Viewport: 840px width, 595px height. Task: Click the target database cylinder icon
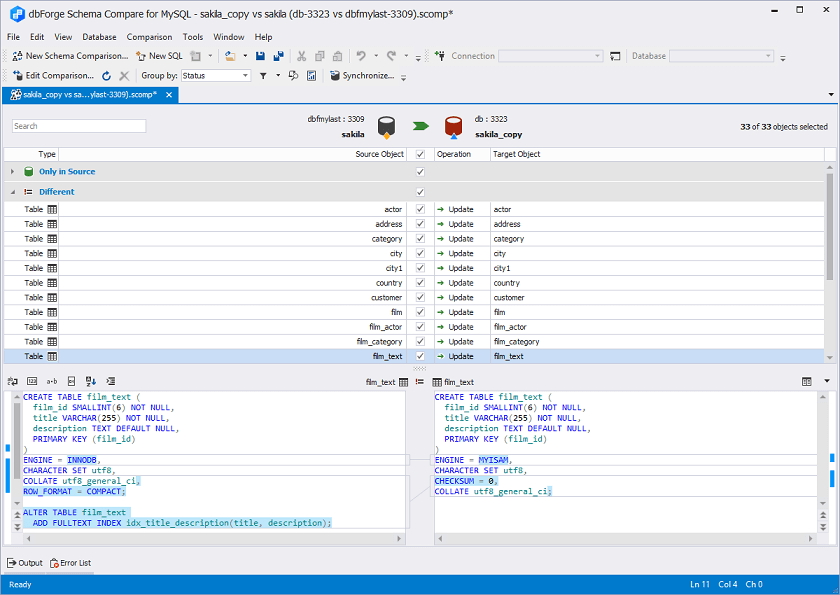tap(454, 127)
